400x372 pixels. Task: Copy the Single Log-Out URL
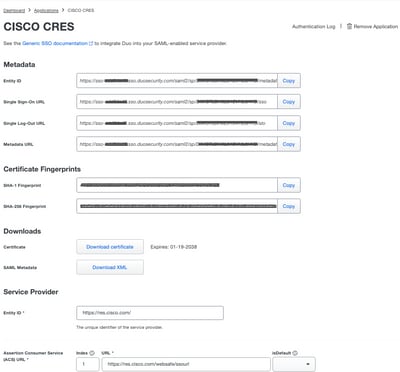(x=289, y=123)
